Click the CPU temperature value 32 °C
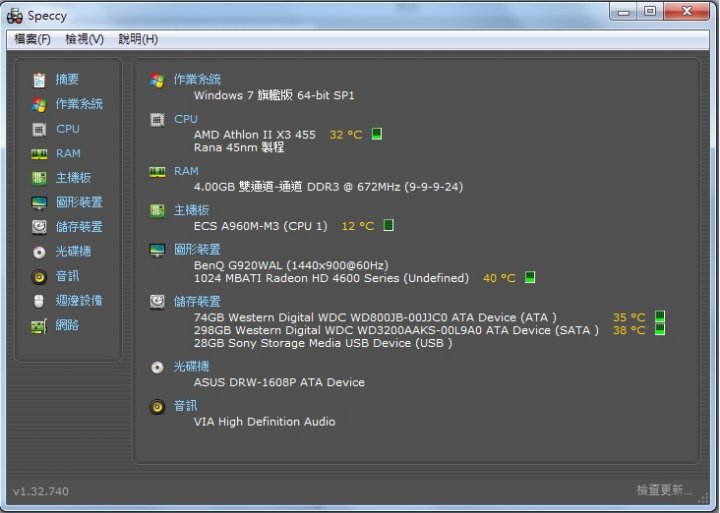Viewport: 720px width, 513px height. [x=346, y=135]
